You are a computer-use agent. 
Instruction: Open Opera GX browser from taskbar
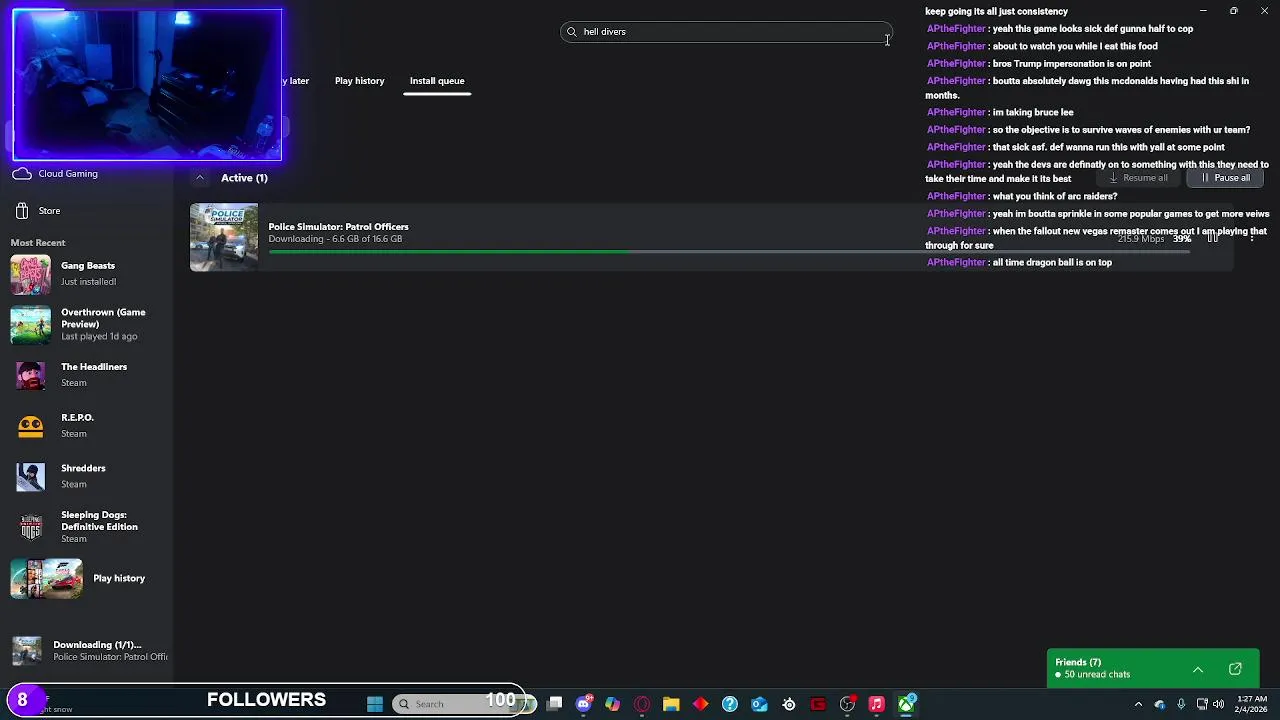tap(642, 704)
